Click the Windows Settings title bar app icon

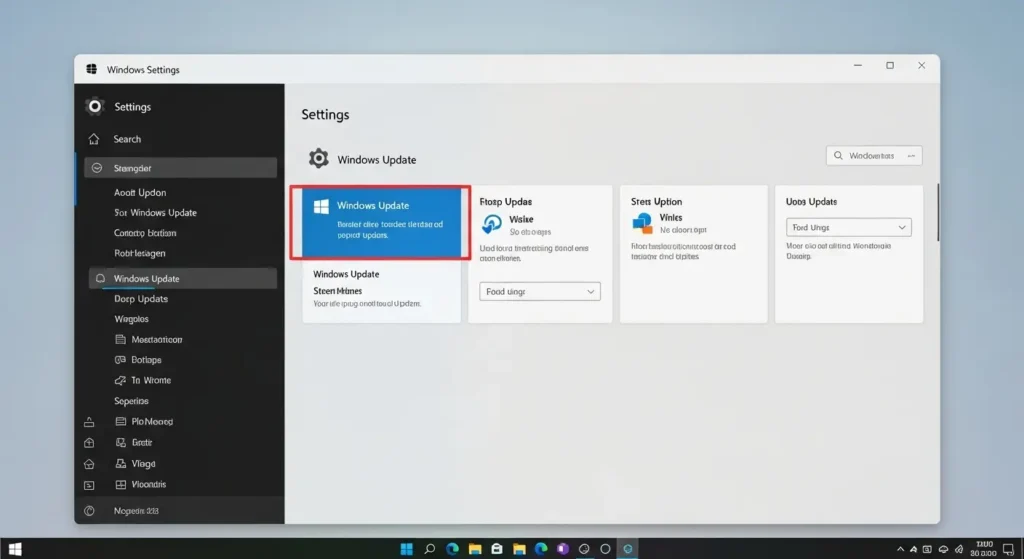[91, 69]
